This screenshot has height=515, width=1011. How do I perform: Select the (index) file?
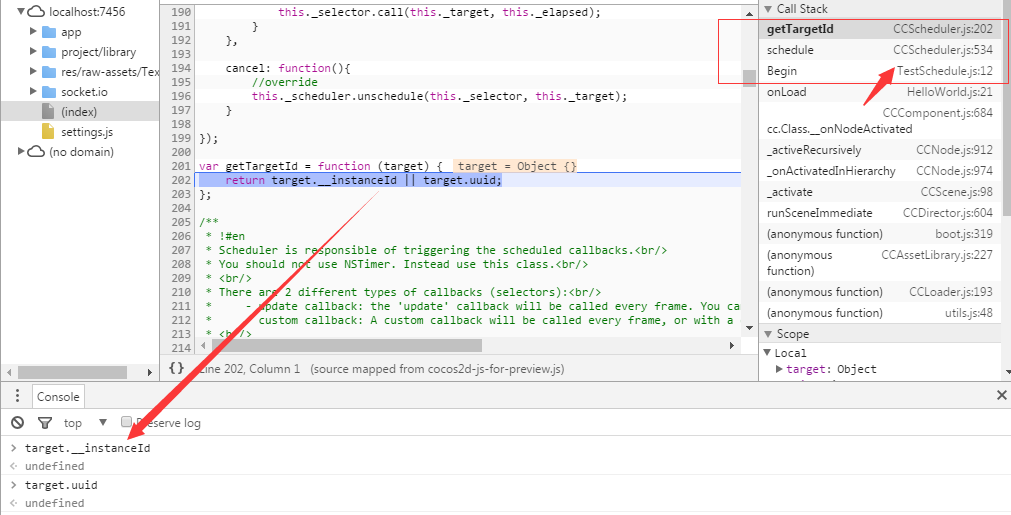pyautogui.click(x=79, y=112)
